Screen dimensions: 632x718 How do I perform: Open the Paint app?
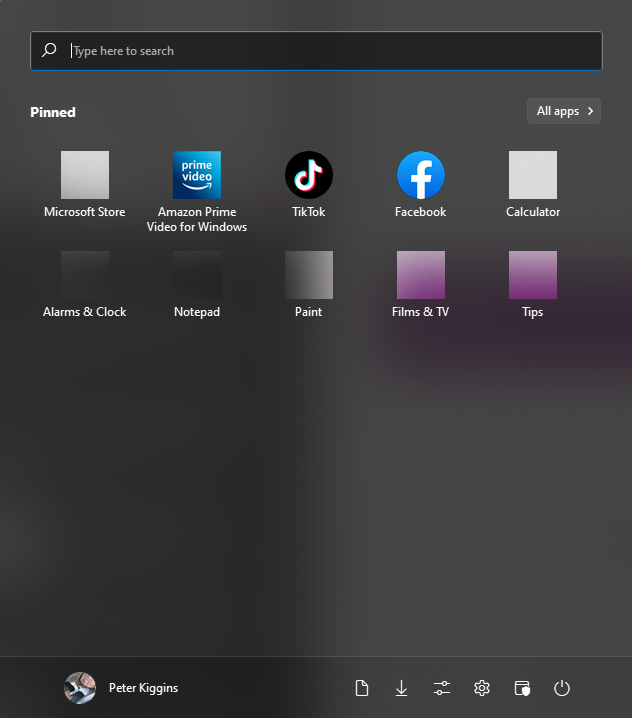coord(309,284)
